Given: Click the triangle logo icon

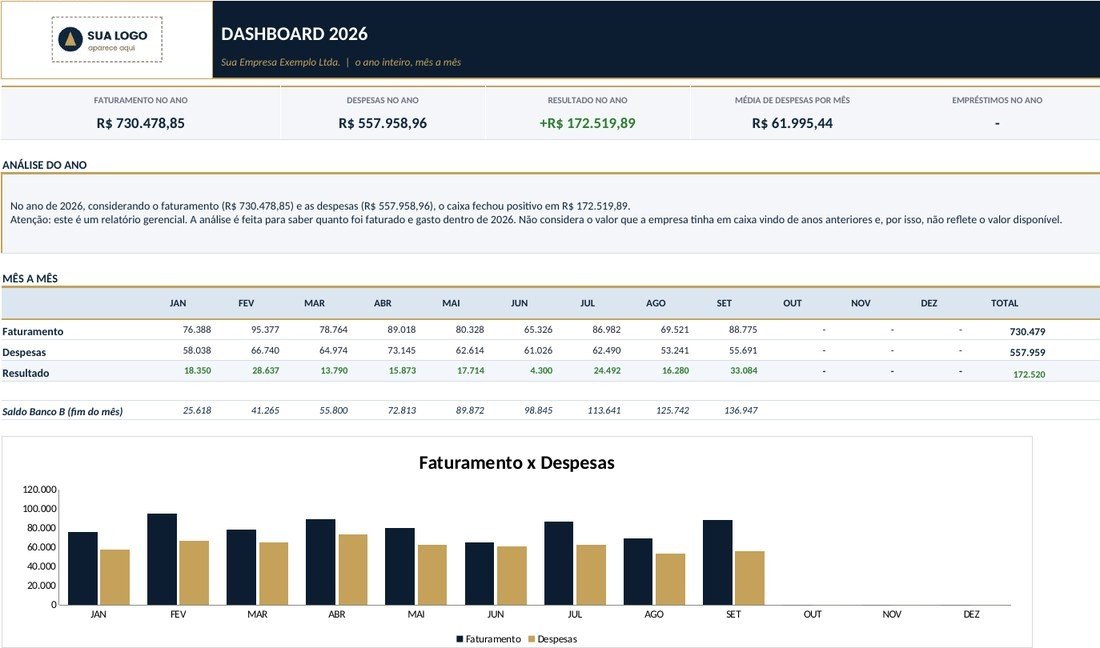Looking at the screenshot, I should 70,39.
